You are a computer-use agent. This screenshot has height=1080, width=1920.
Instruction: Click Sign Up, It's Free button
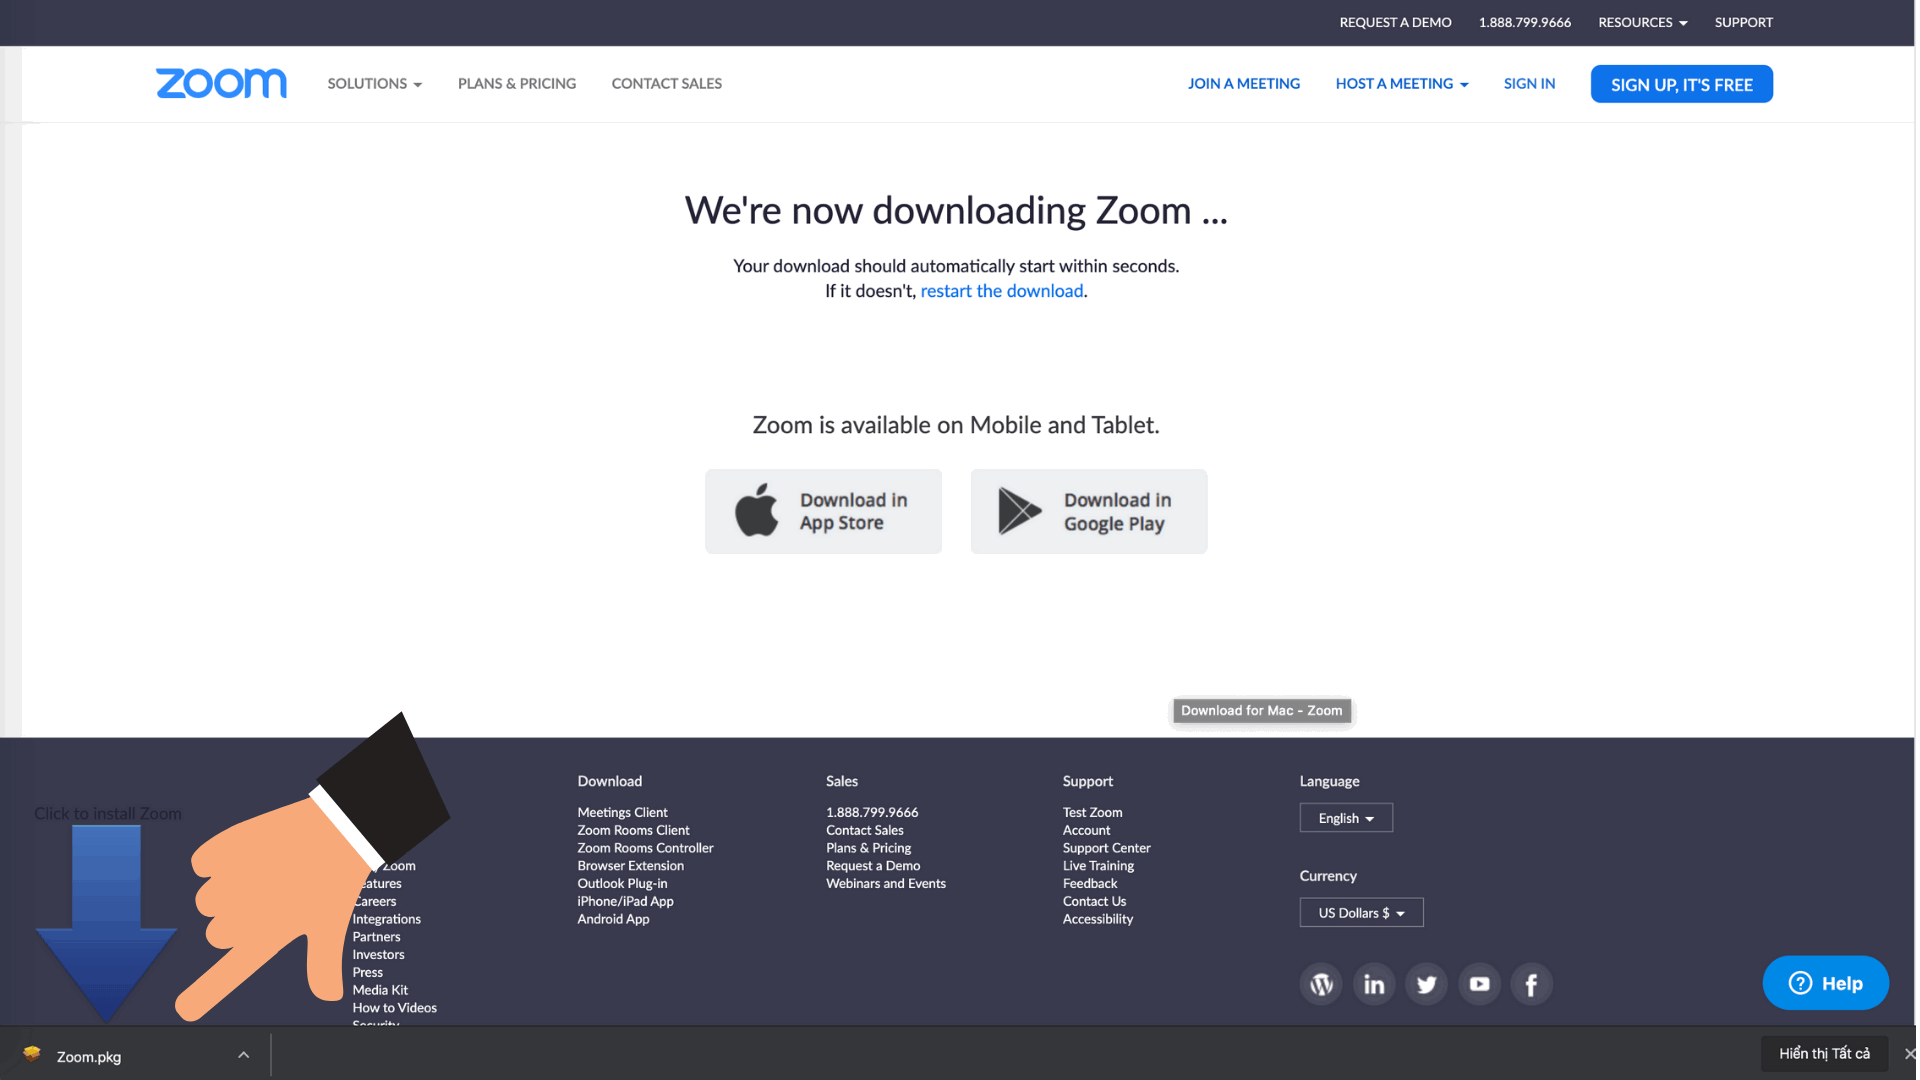click(1682, 84)
